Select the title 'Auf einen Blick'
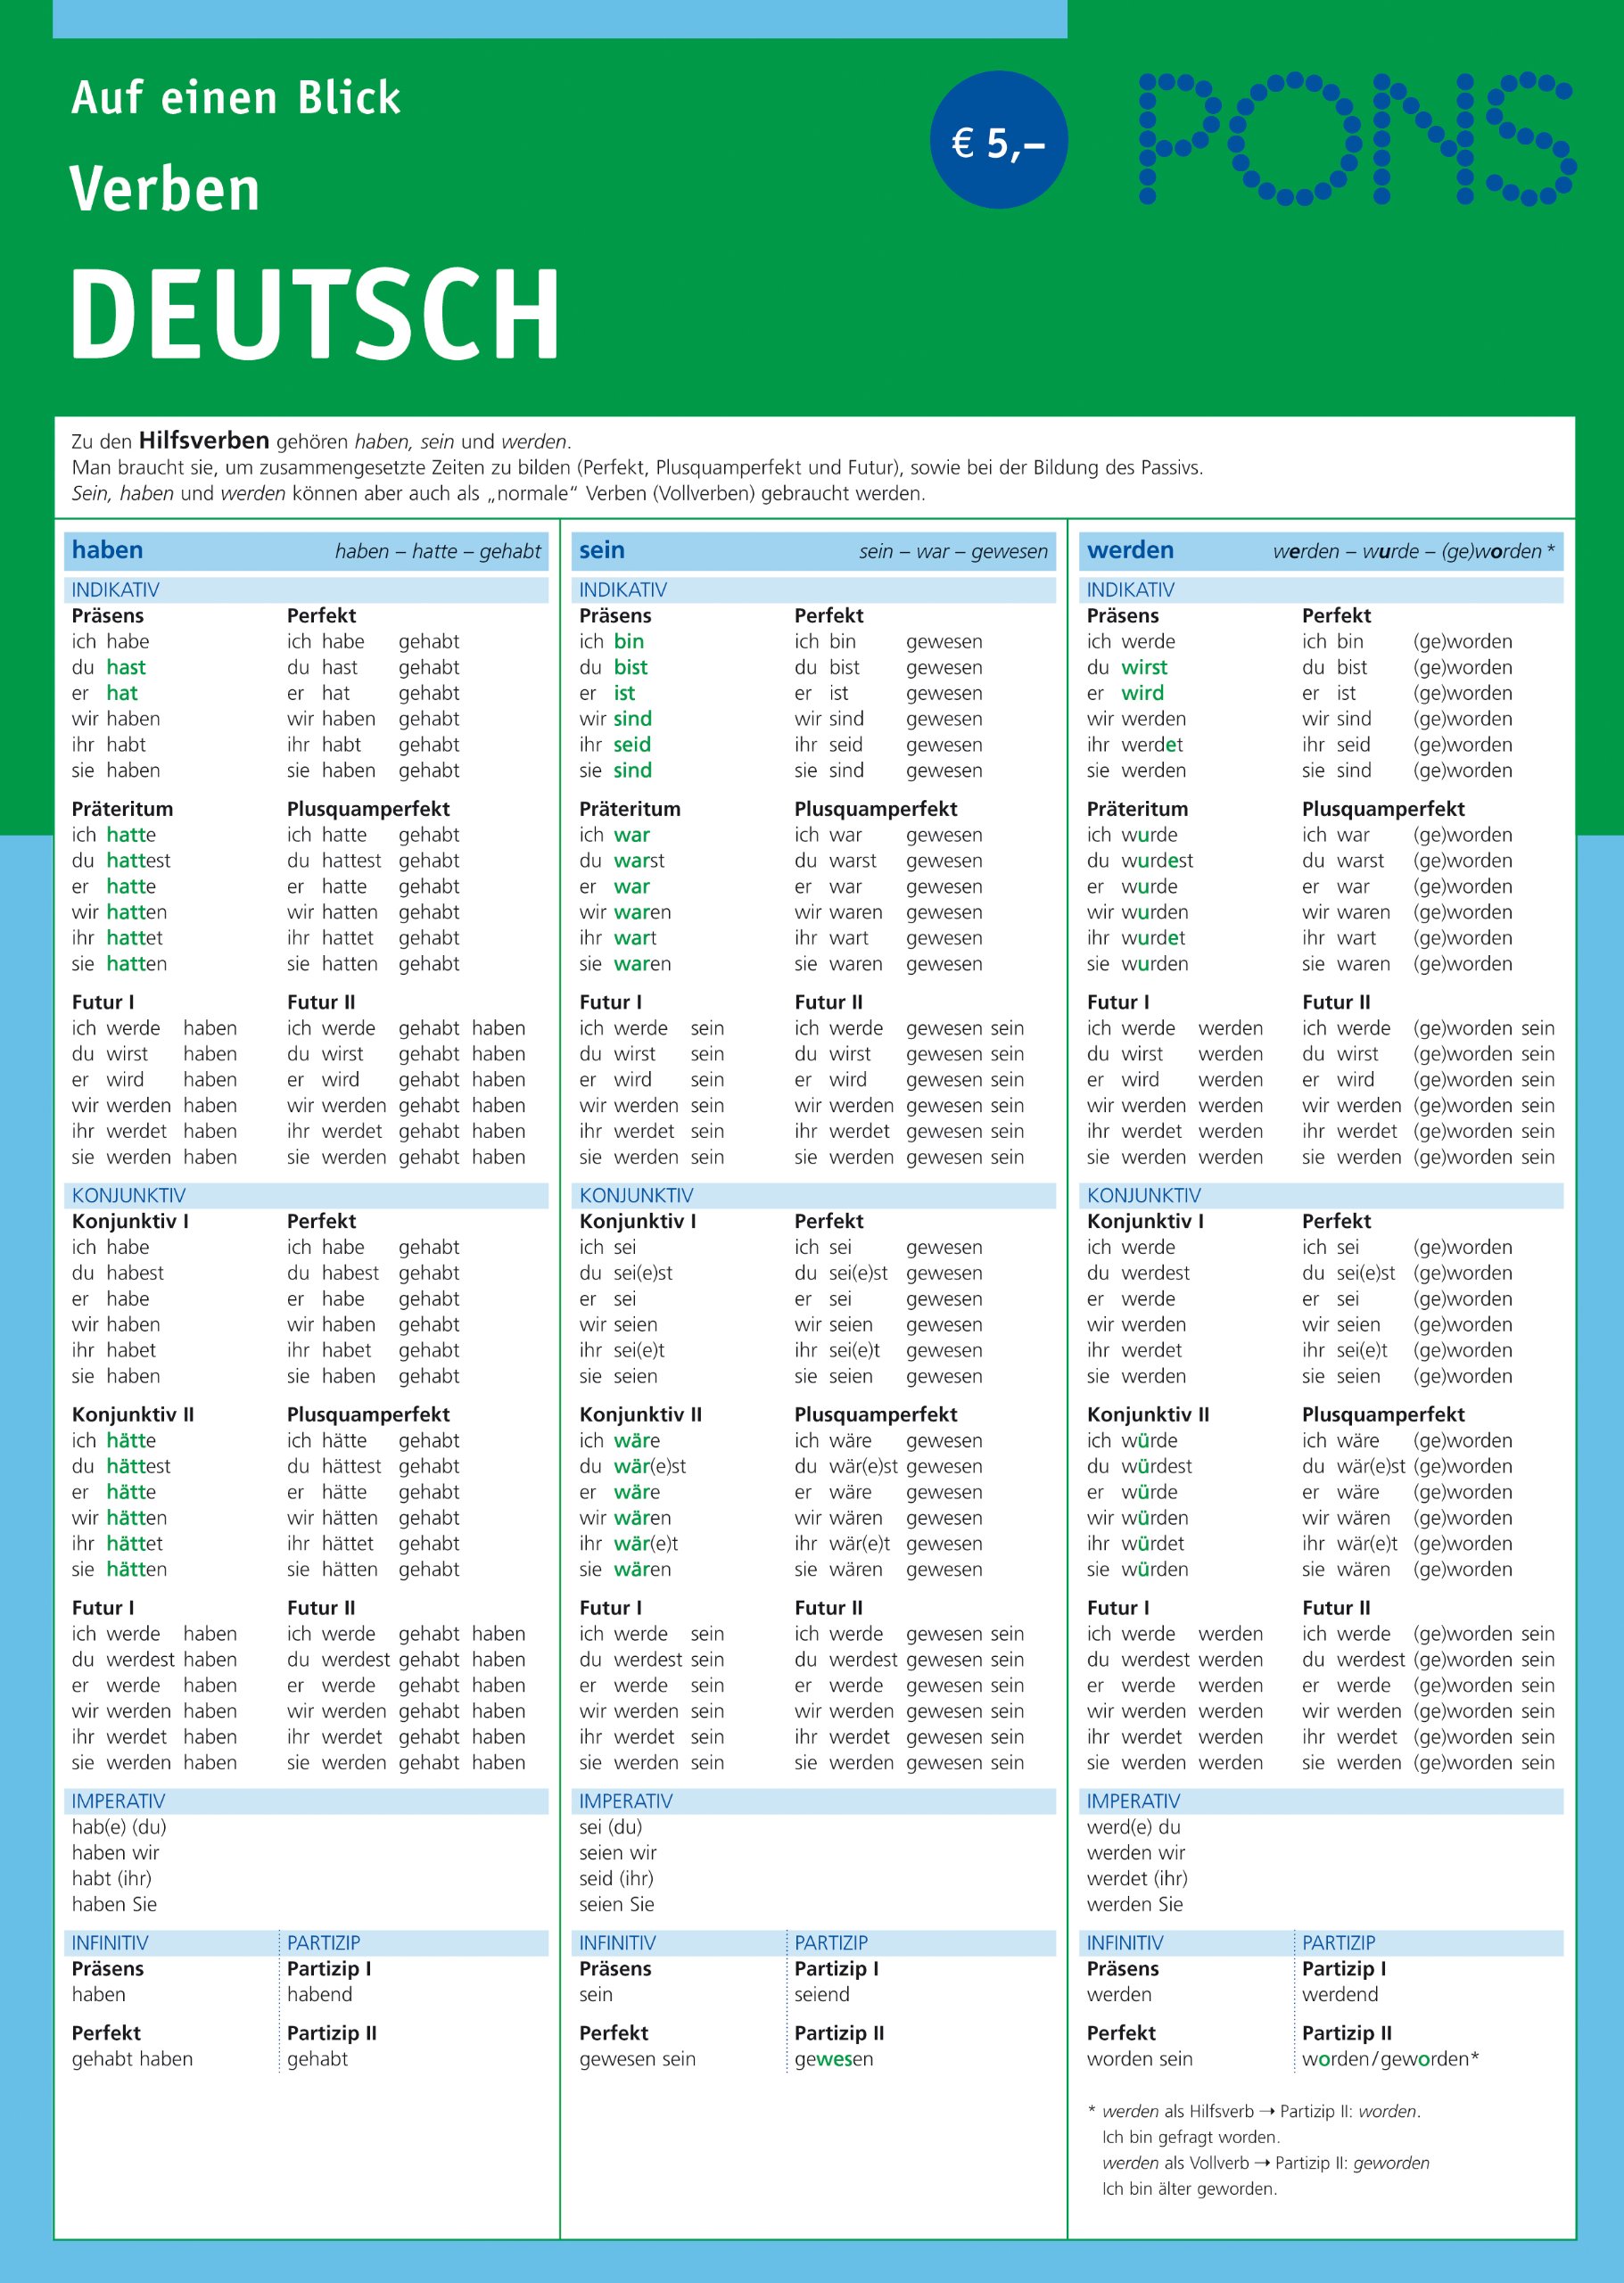 point(236,98)
